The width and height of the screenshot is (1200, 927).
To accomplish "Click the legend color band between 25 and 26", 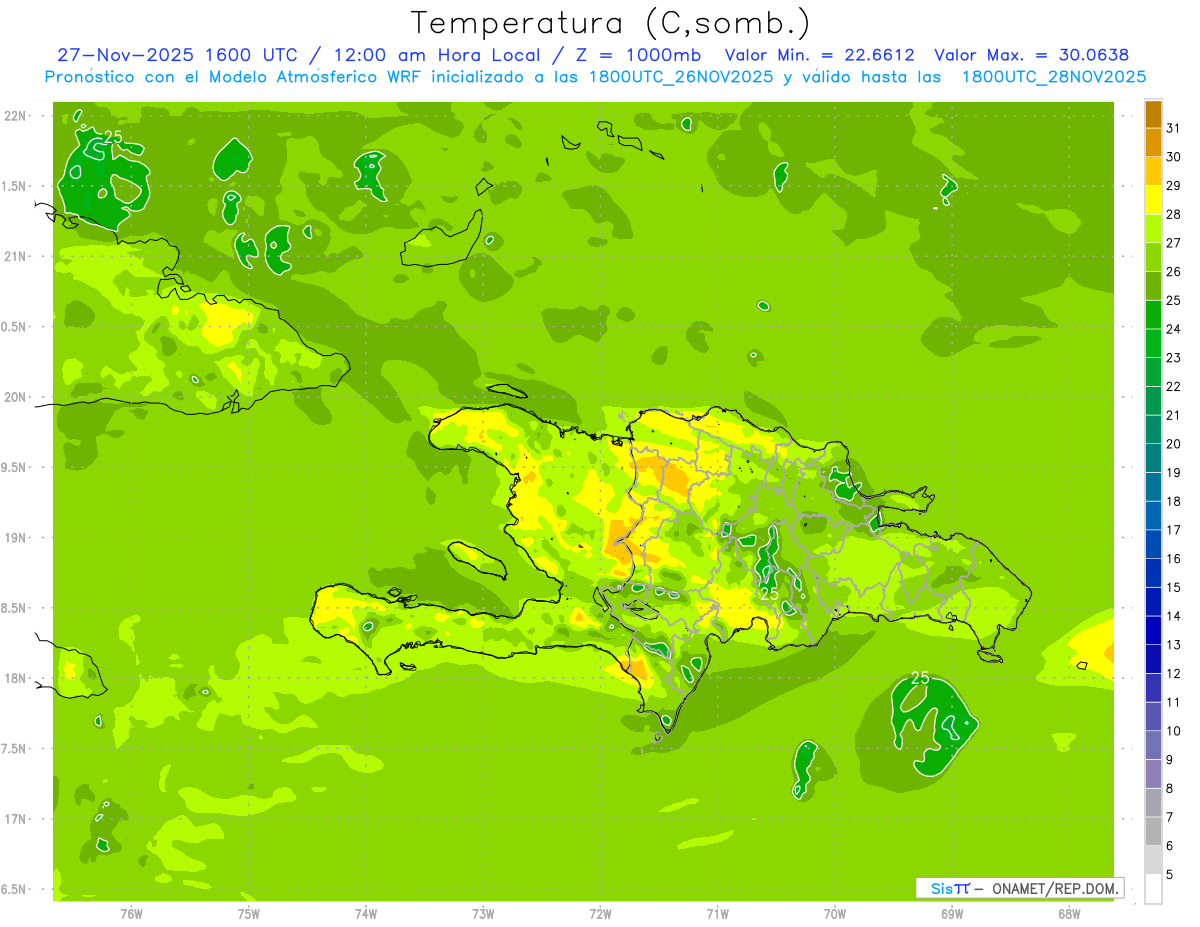I will point(1153,286).
